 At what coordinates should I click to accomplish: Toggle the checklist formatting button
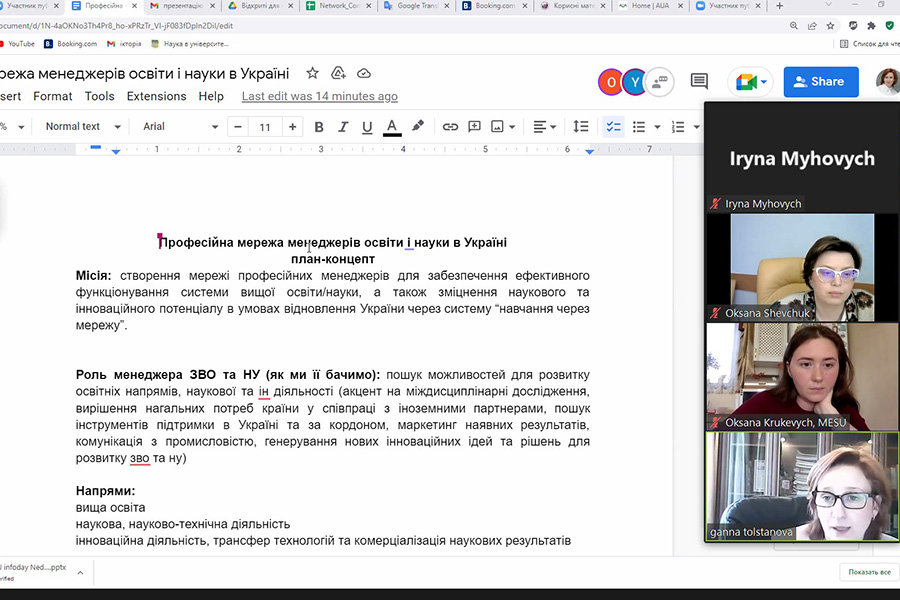[x=614, y=127]
